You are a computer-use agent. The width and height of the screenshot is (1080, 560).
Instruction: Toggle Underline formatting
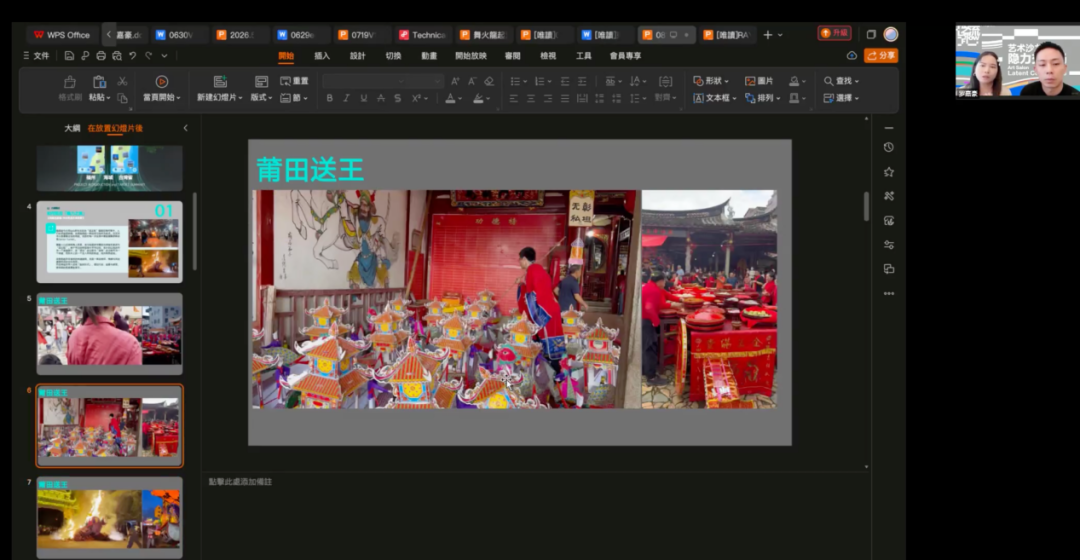point(364,98)
